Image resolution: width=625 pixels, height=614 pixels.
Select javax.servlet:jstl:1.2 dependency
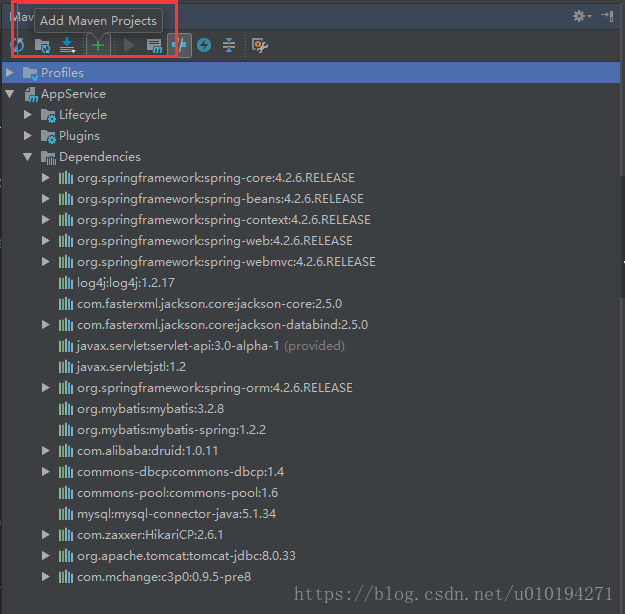click(x=132, y=367)
